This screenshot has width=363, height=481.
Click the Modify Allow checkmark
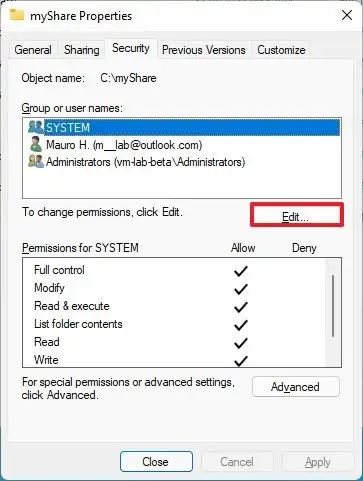click(241, 289)
